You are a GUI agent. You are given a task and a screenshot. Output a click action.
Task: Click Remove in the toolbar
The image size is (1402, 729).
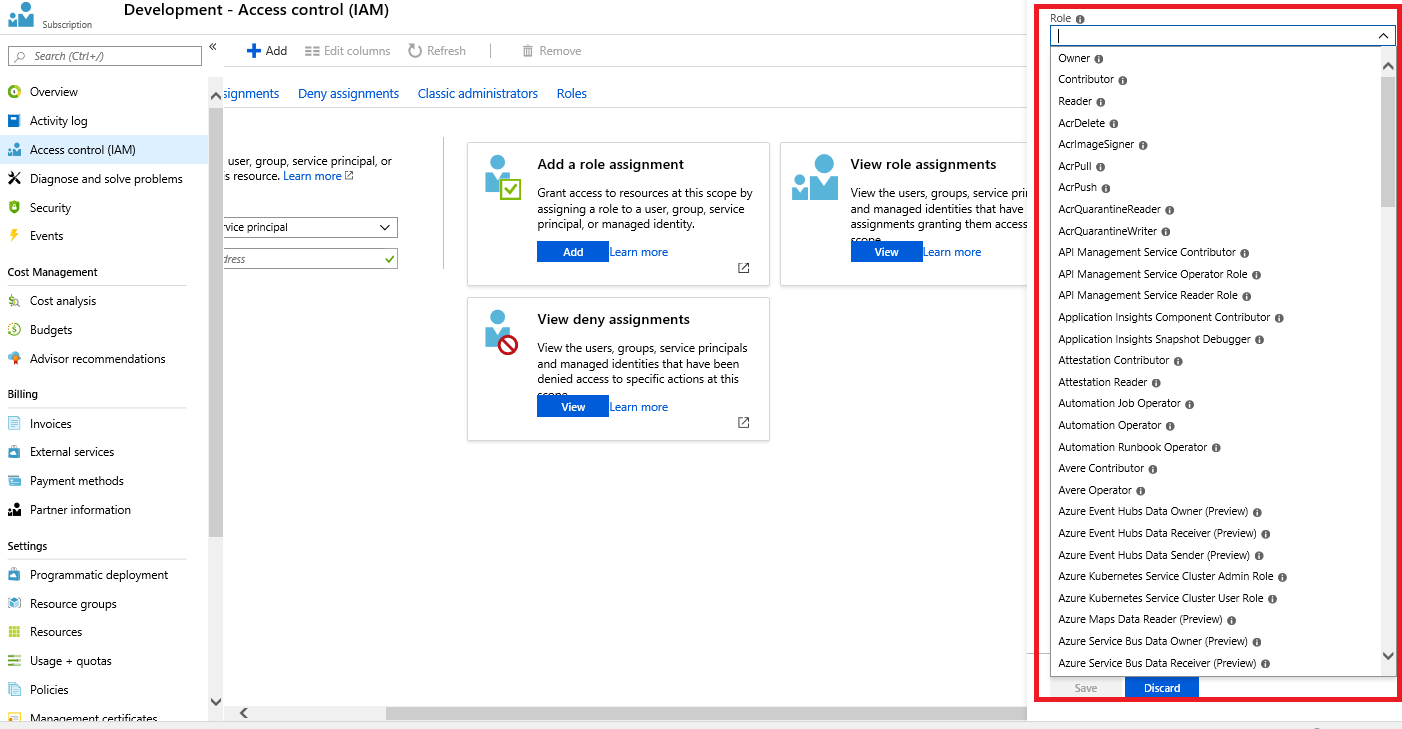point(551,51)
